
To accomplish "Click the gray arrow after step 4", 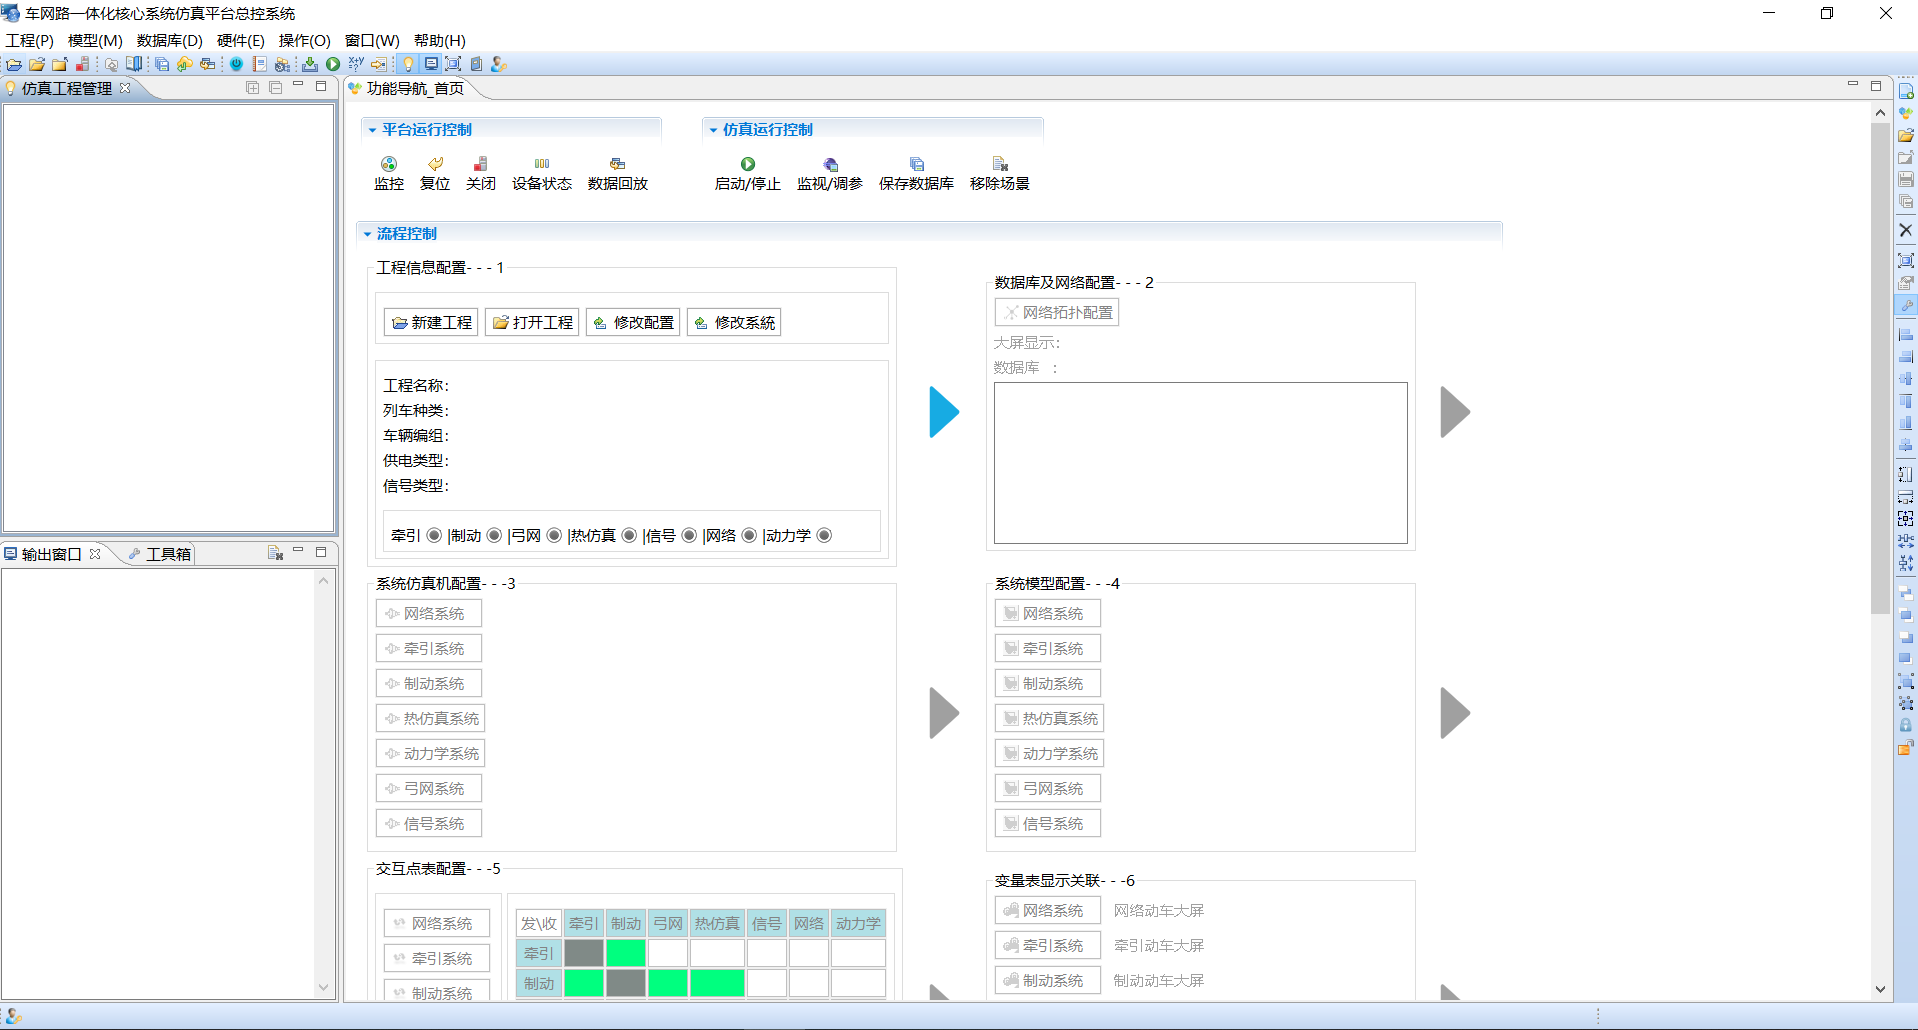I will click(1455, 713).
